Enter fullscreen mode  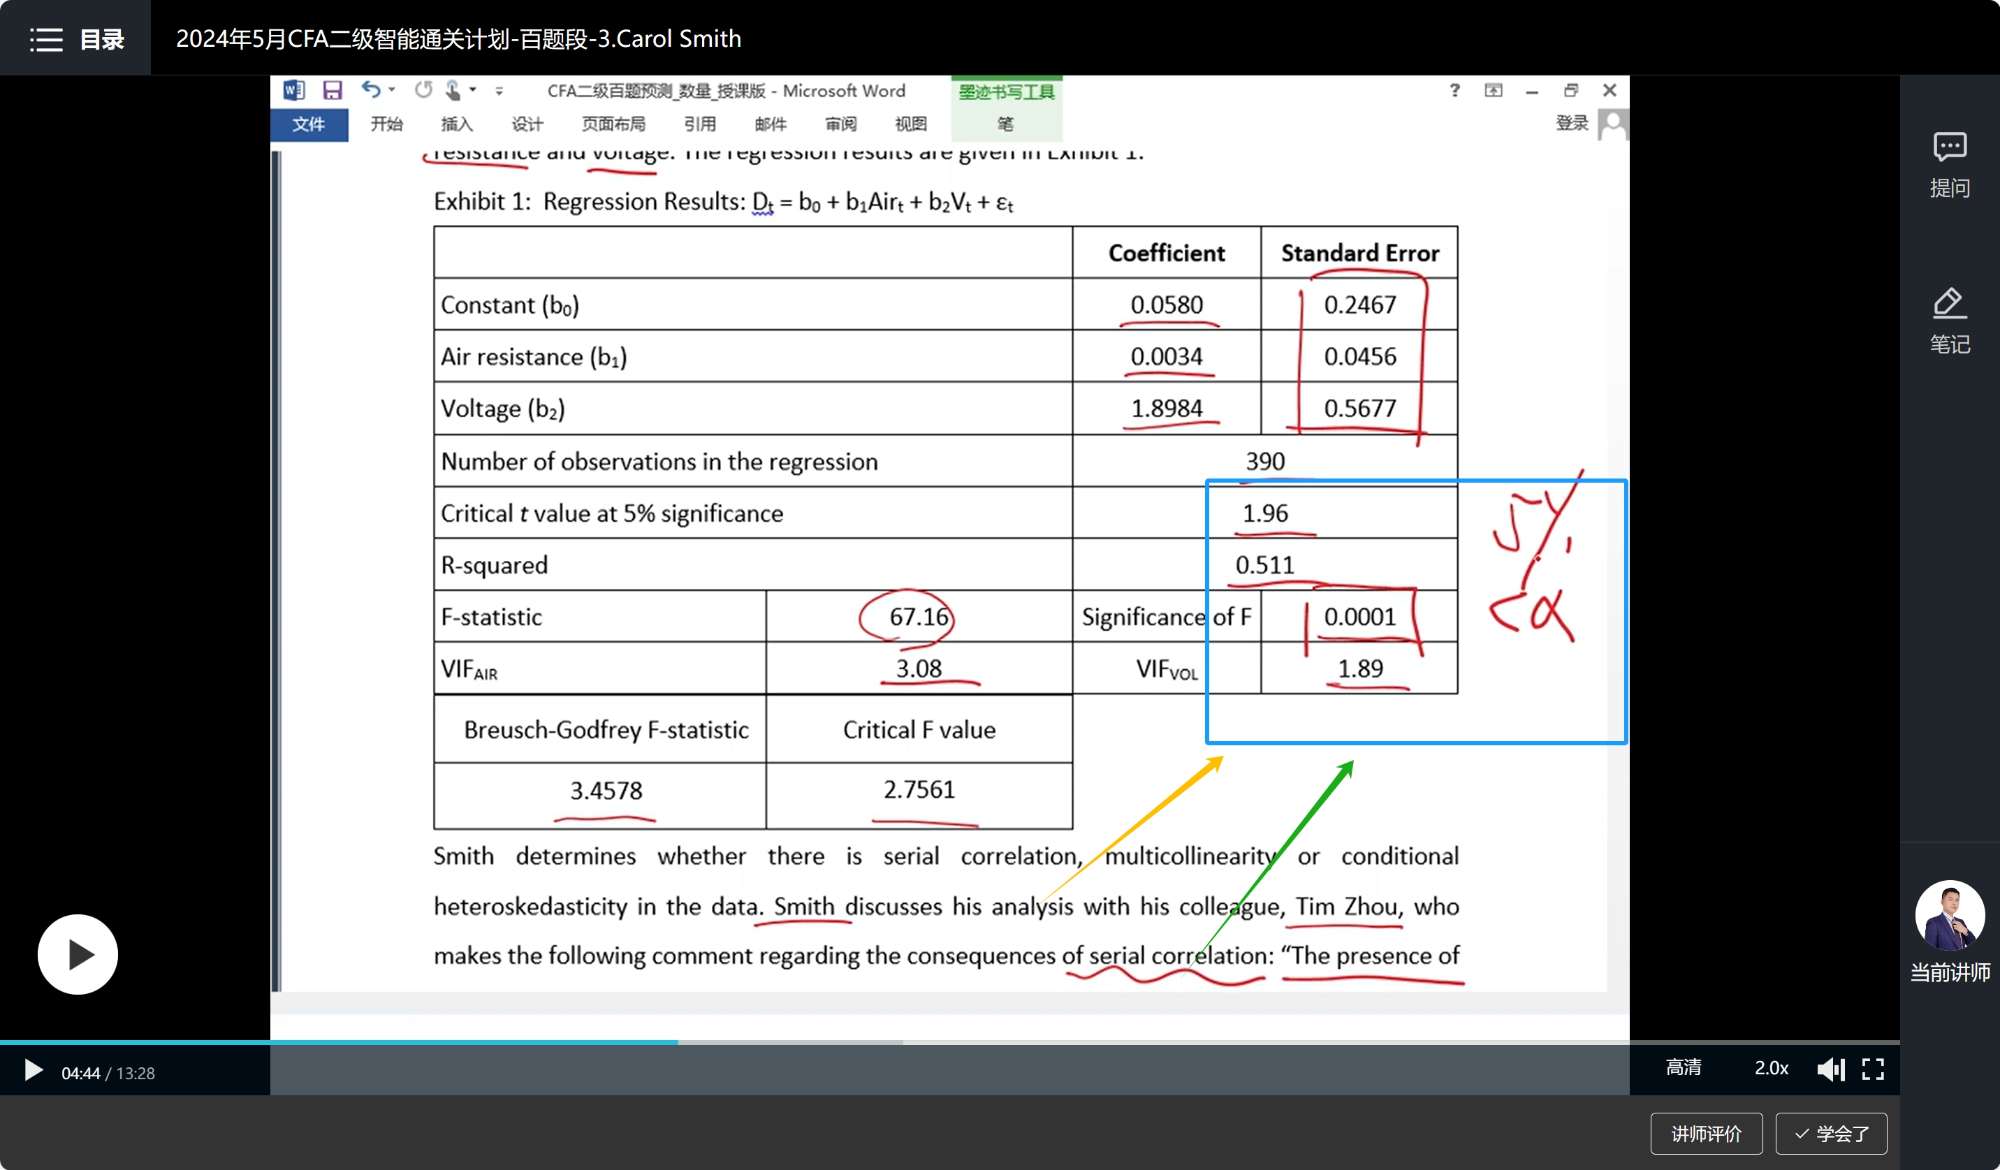click(x=1873, y=1069)
